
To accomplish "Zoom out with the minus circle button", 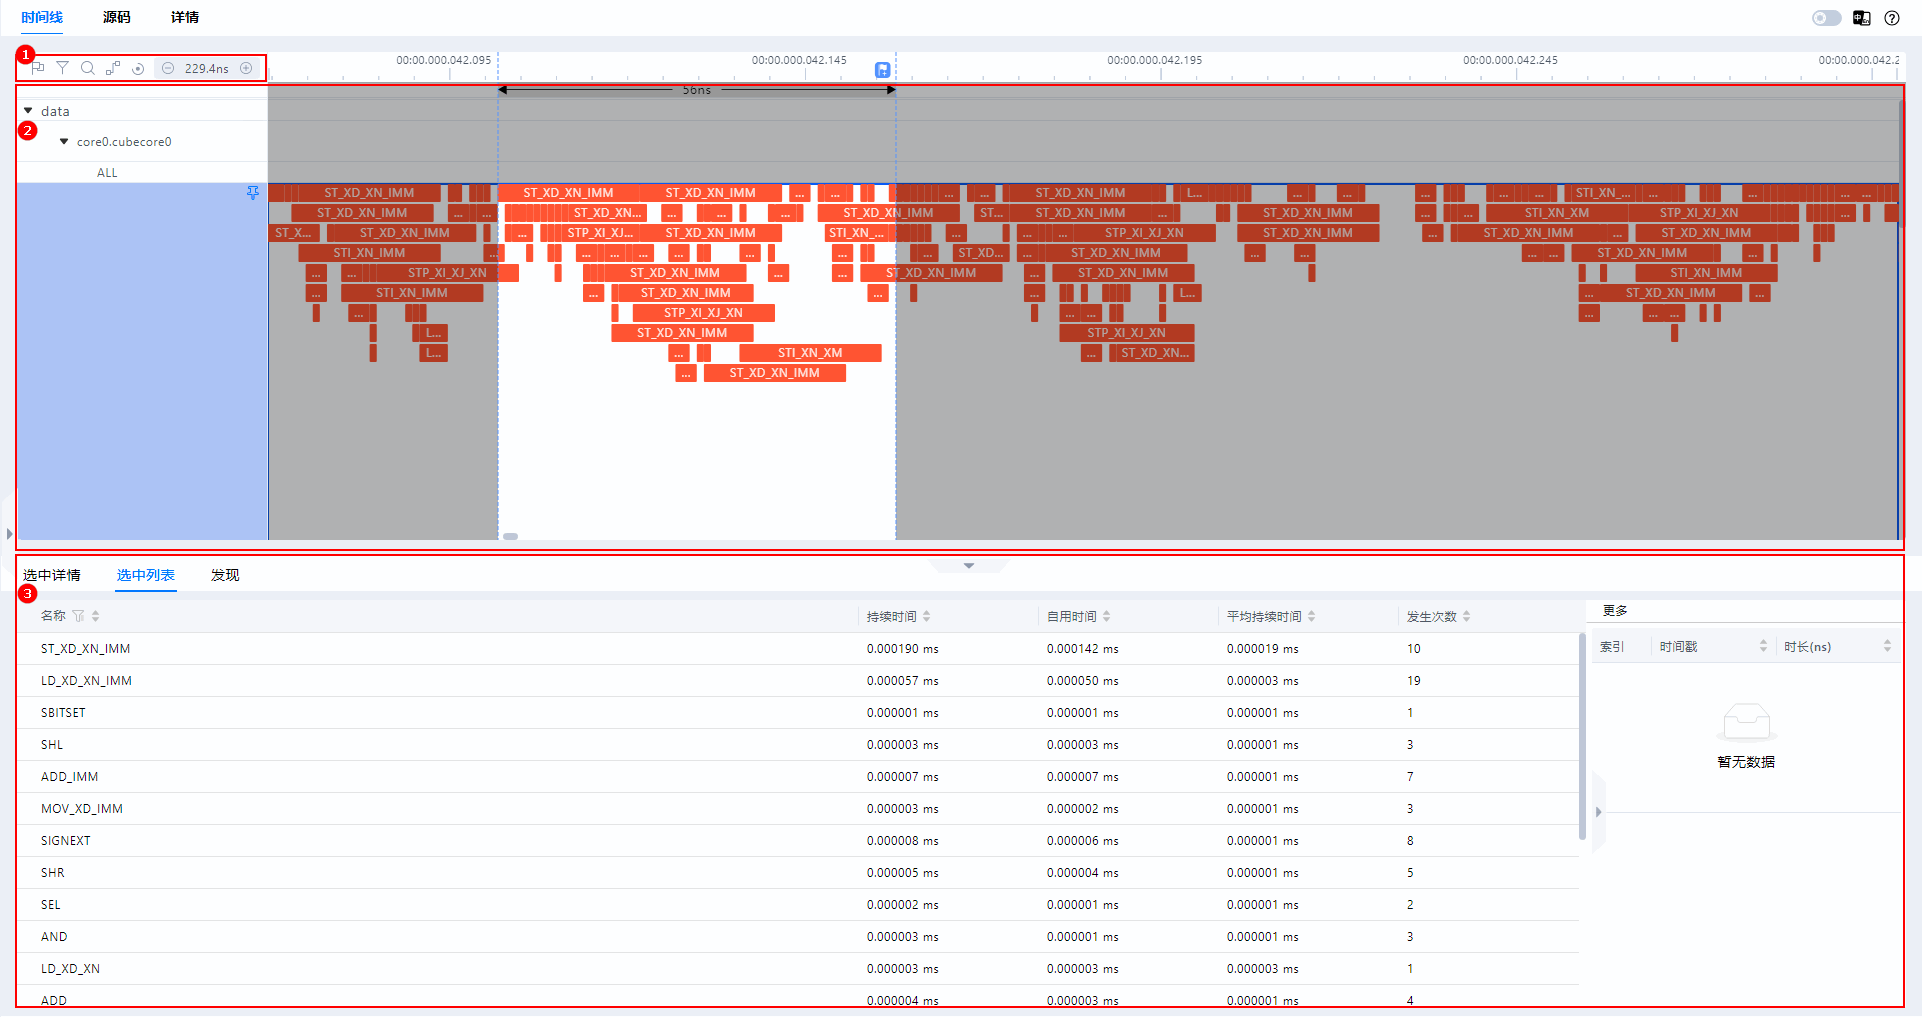I will click(x=168, y=68).
